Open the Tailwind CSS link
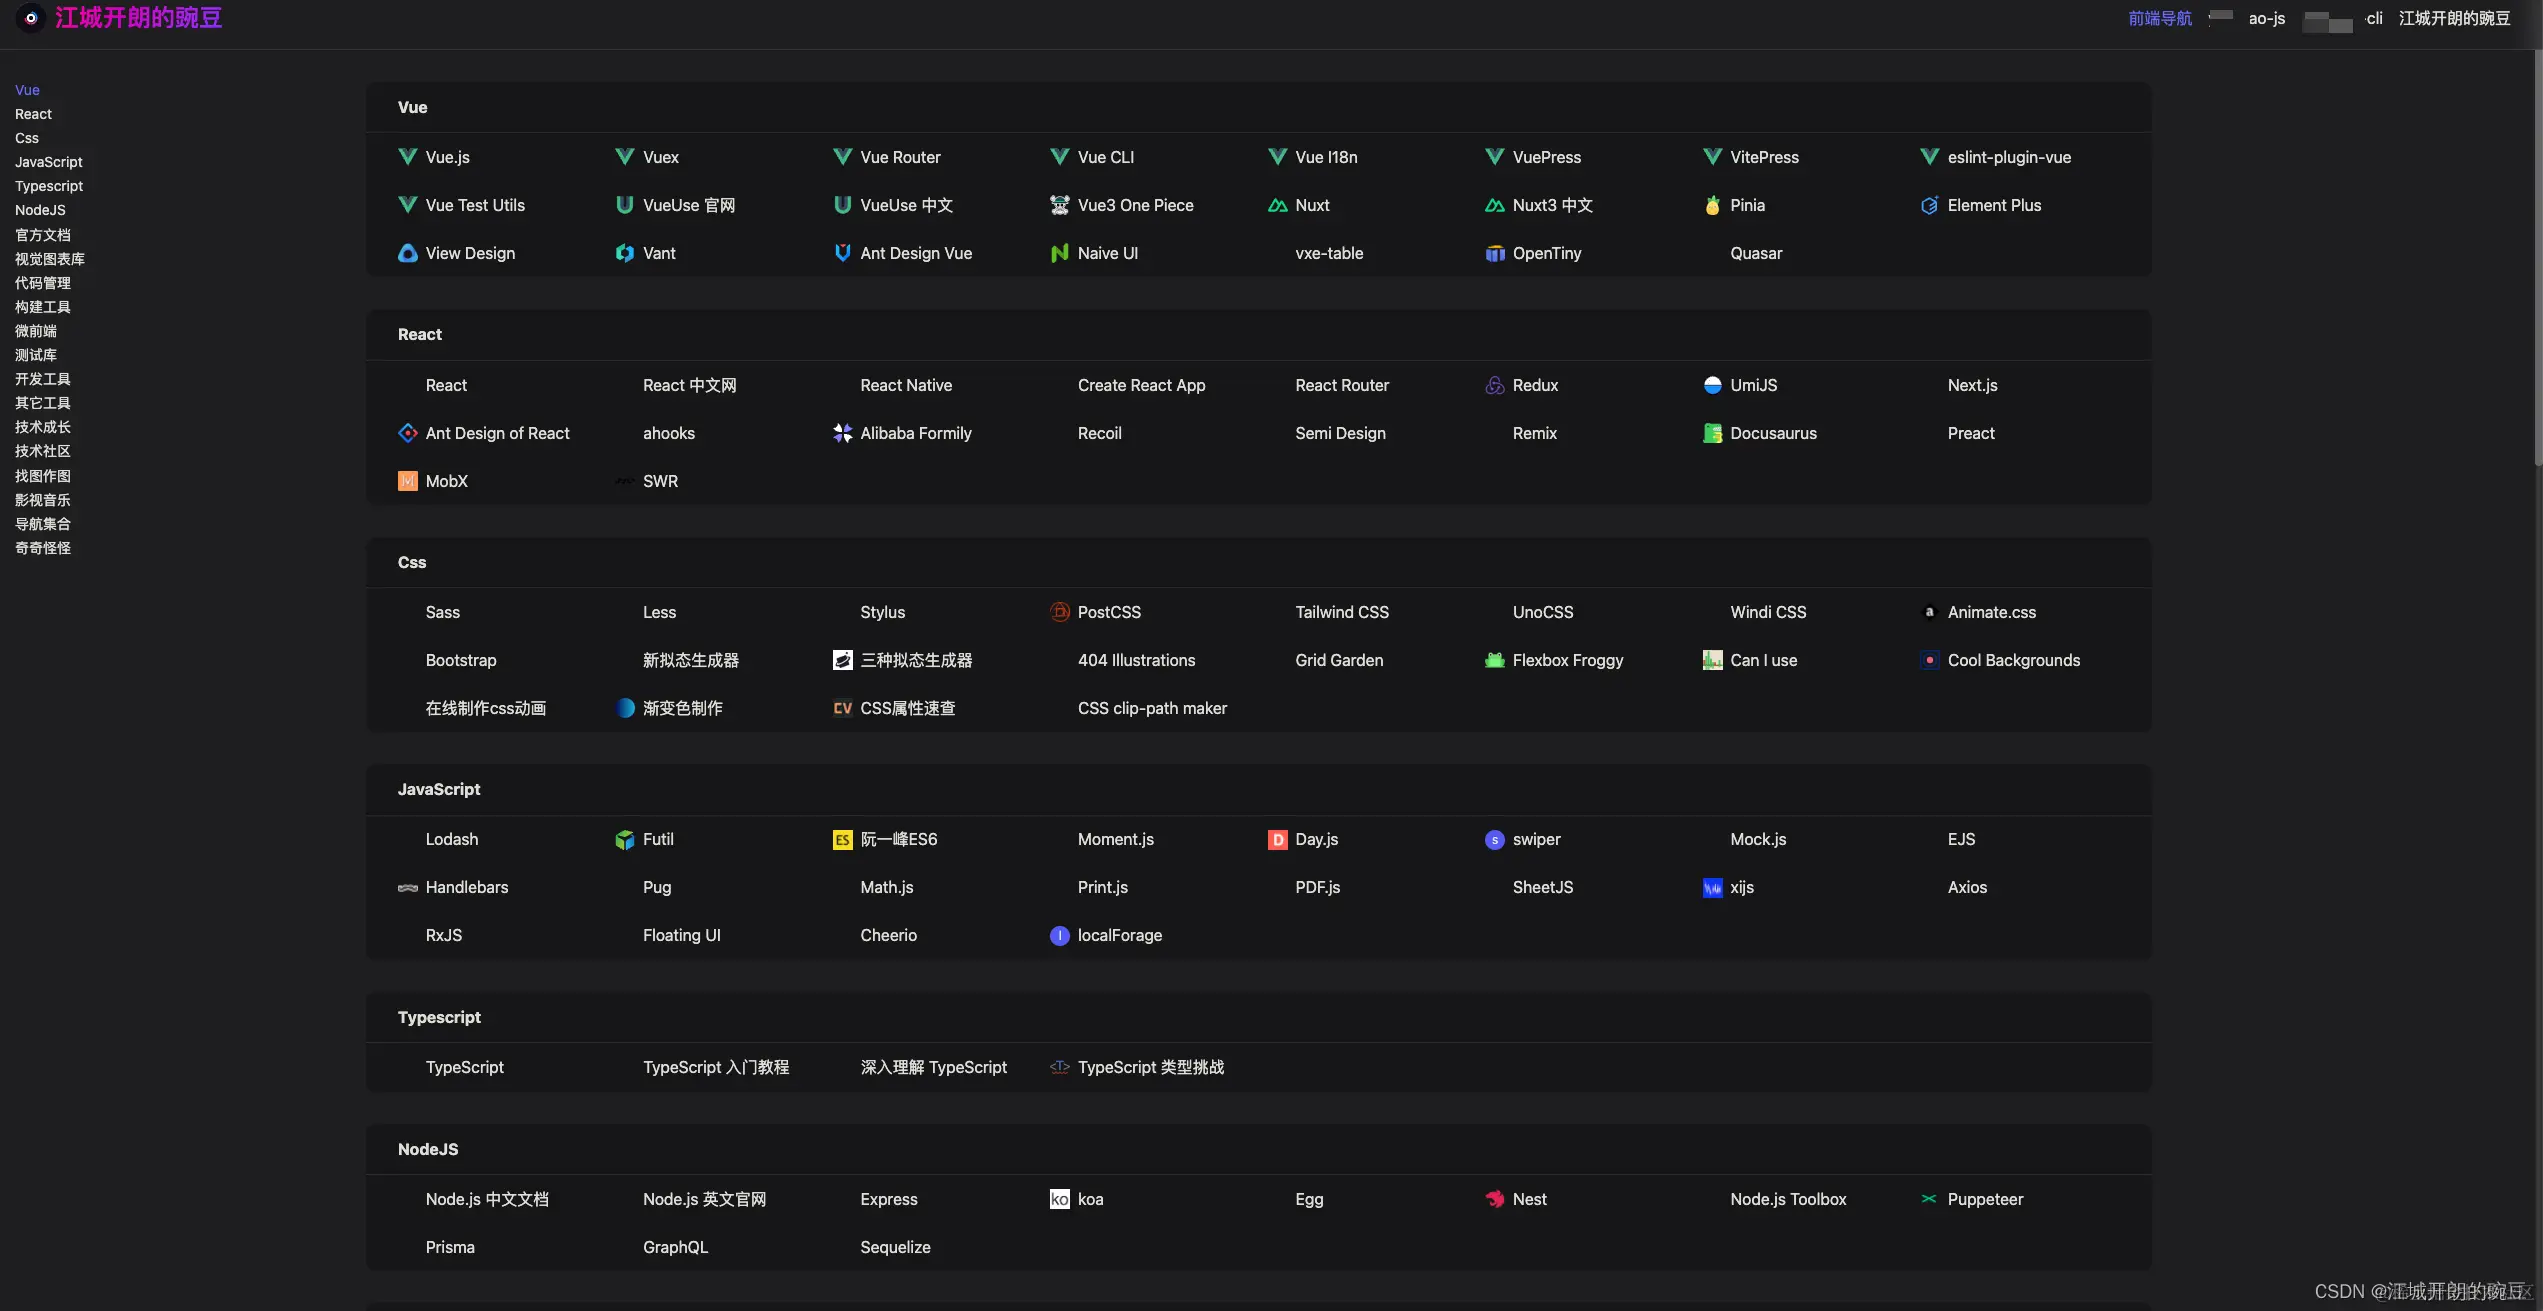Image resolution: width=2543 pixels, height=1311 pixels. coord(1341,612)
